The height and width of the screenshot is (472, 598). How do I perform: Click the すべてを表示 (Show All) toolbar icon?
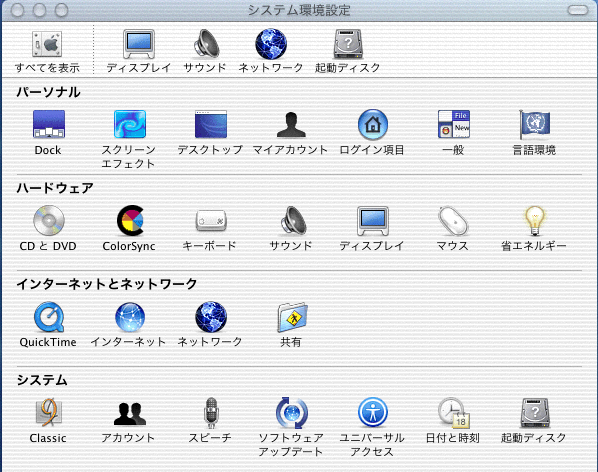[47, 44]
